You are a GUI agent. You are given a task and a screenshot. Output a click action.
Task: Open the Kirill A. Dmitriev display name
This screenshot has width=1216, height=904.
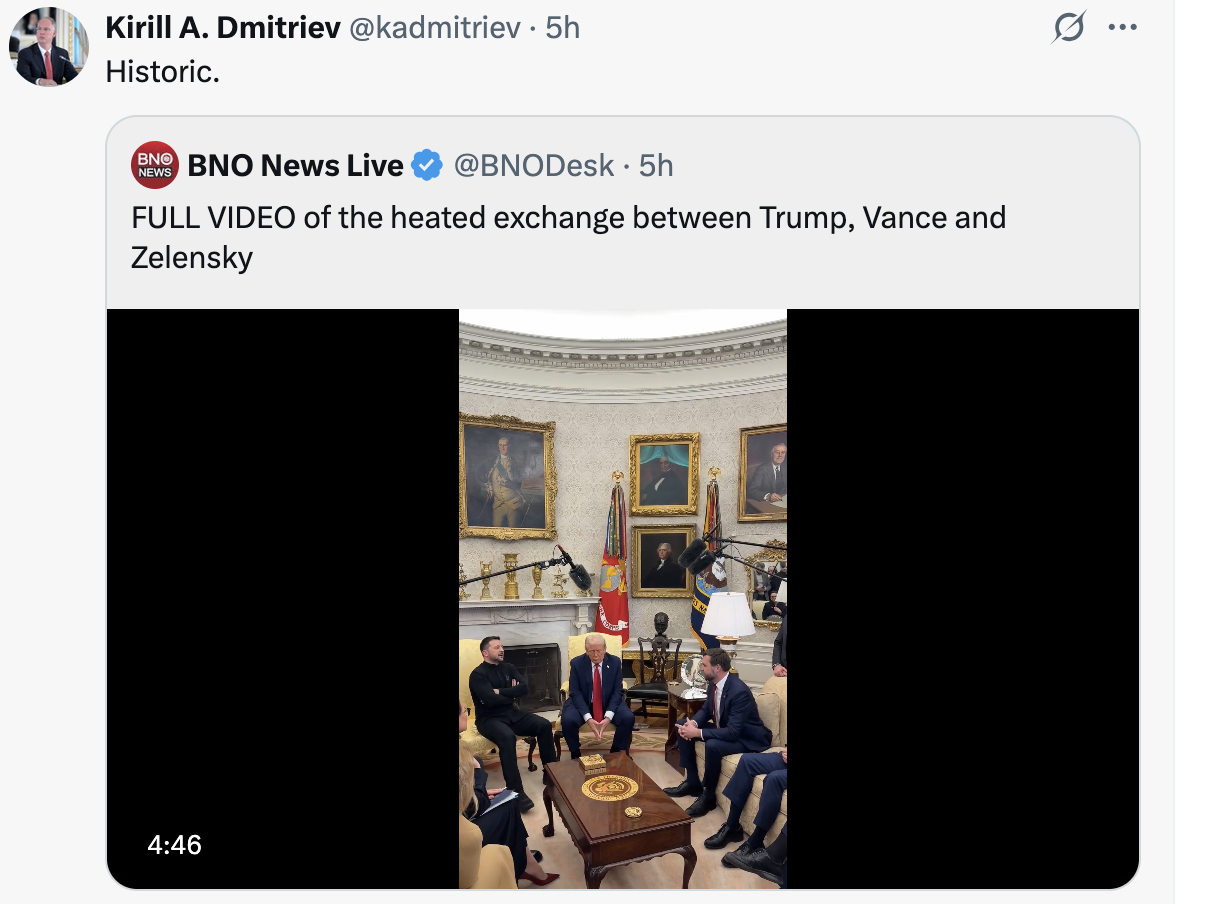point(222,28)
